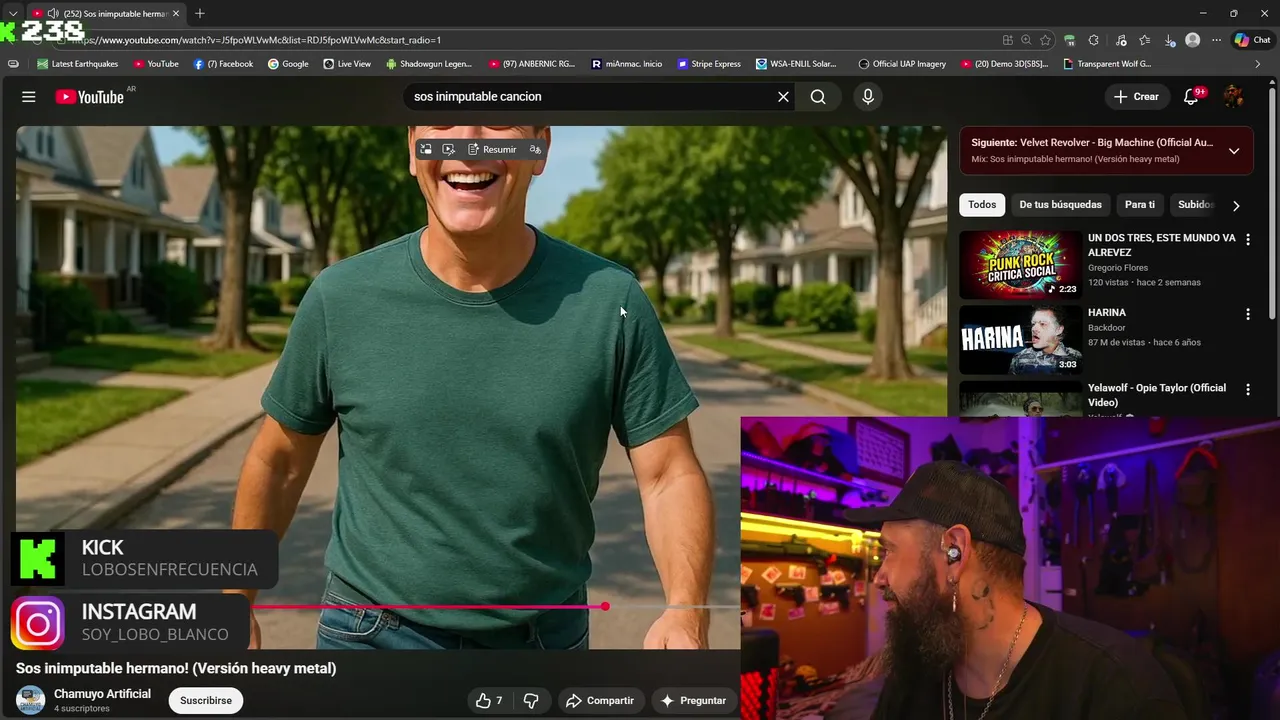
Task: Subscribe with the Suscribirse button
Action: click(206, 701)
